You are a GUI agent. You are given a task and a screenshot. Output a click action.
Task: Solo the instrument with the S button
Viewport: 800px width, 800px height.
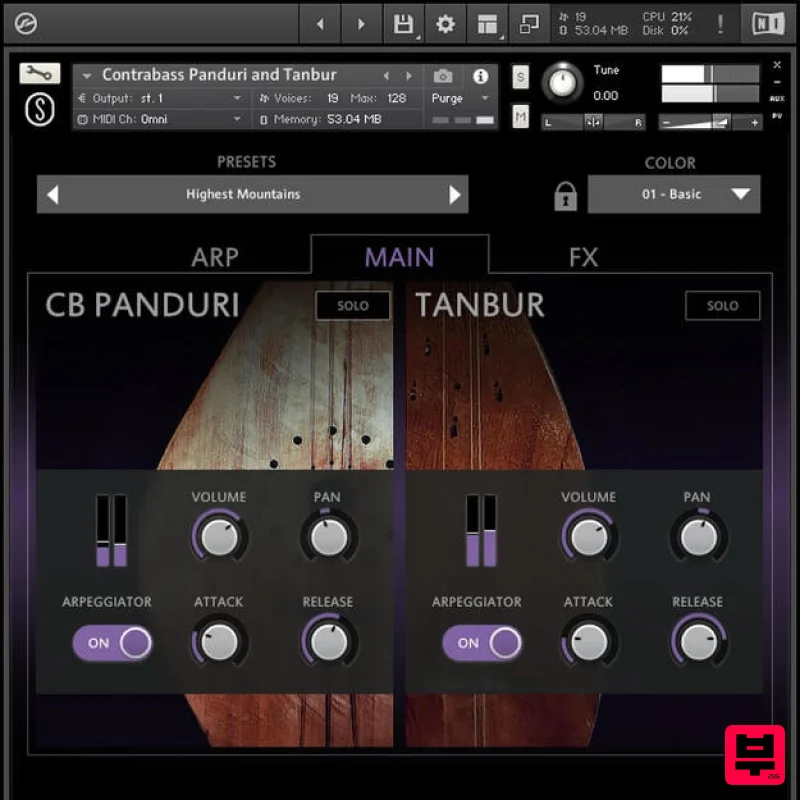(518, 76)
